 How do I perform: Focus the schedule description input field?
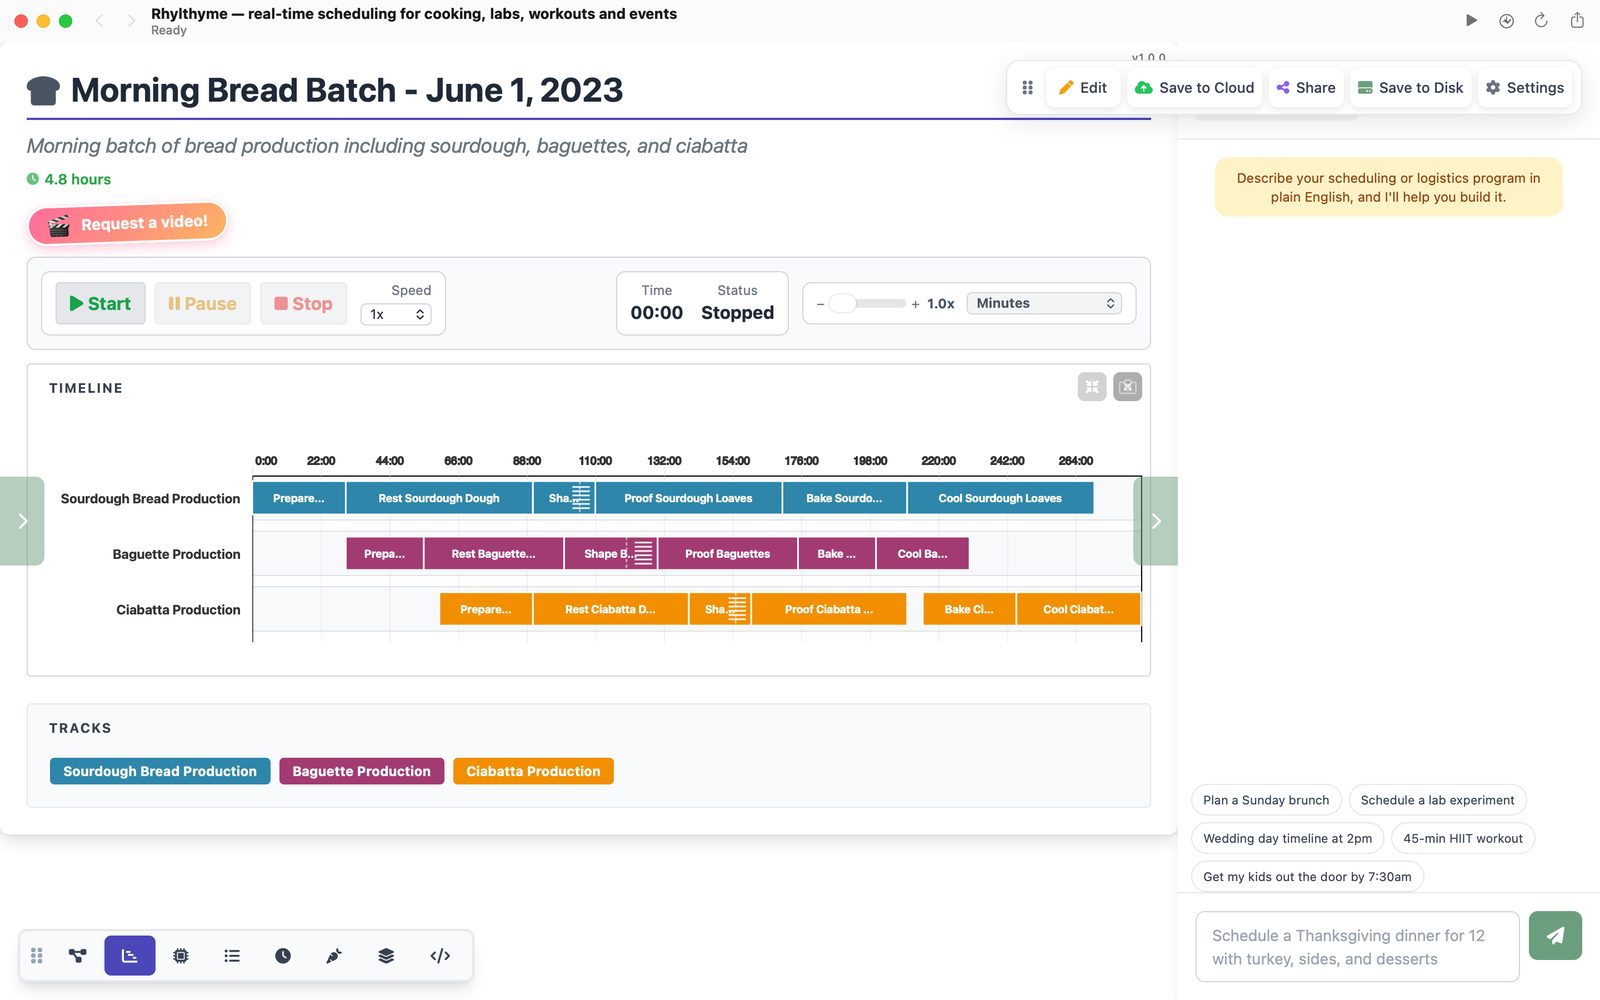coord(1357,947)
